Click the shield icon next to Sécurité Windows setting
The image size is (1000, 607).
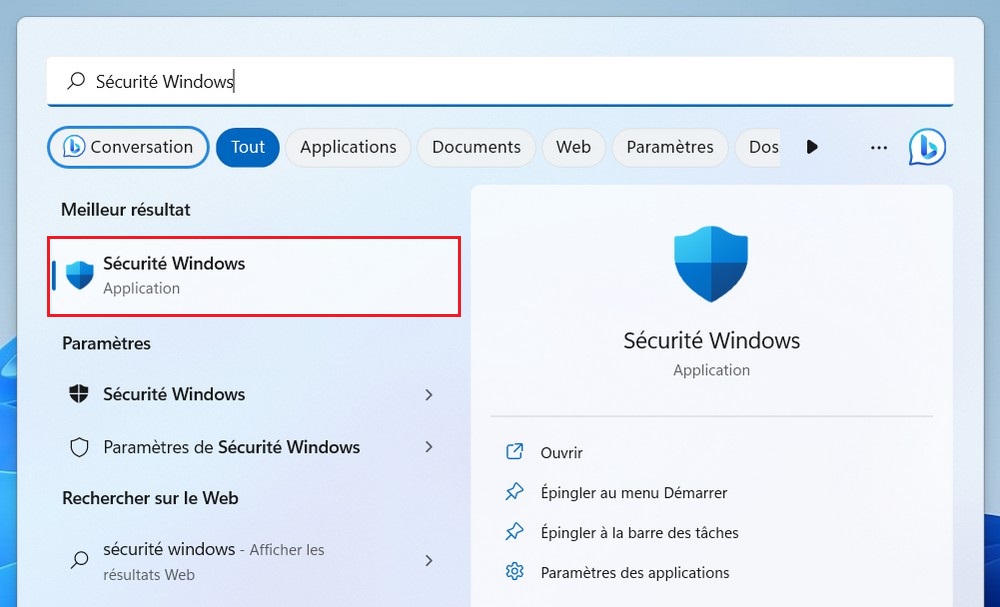pyautogui.click(x=79, y=395)
